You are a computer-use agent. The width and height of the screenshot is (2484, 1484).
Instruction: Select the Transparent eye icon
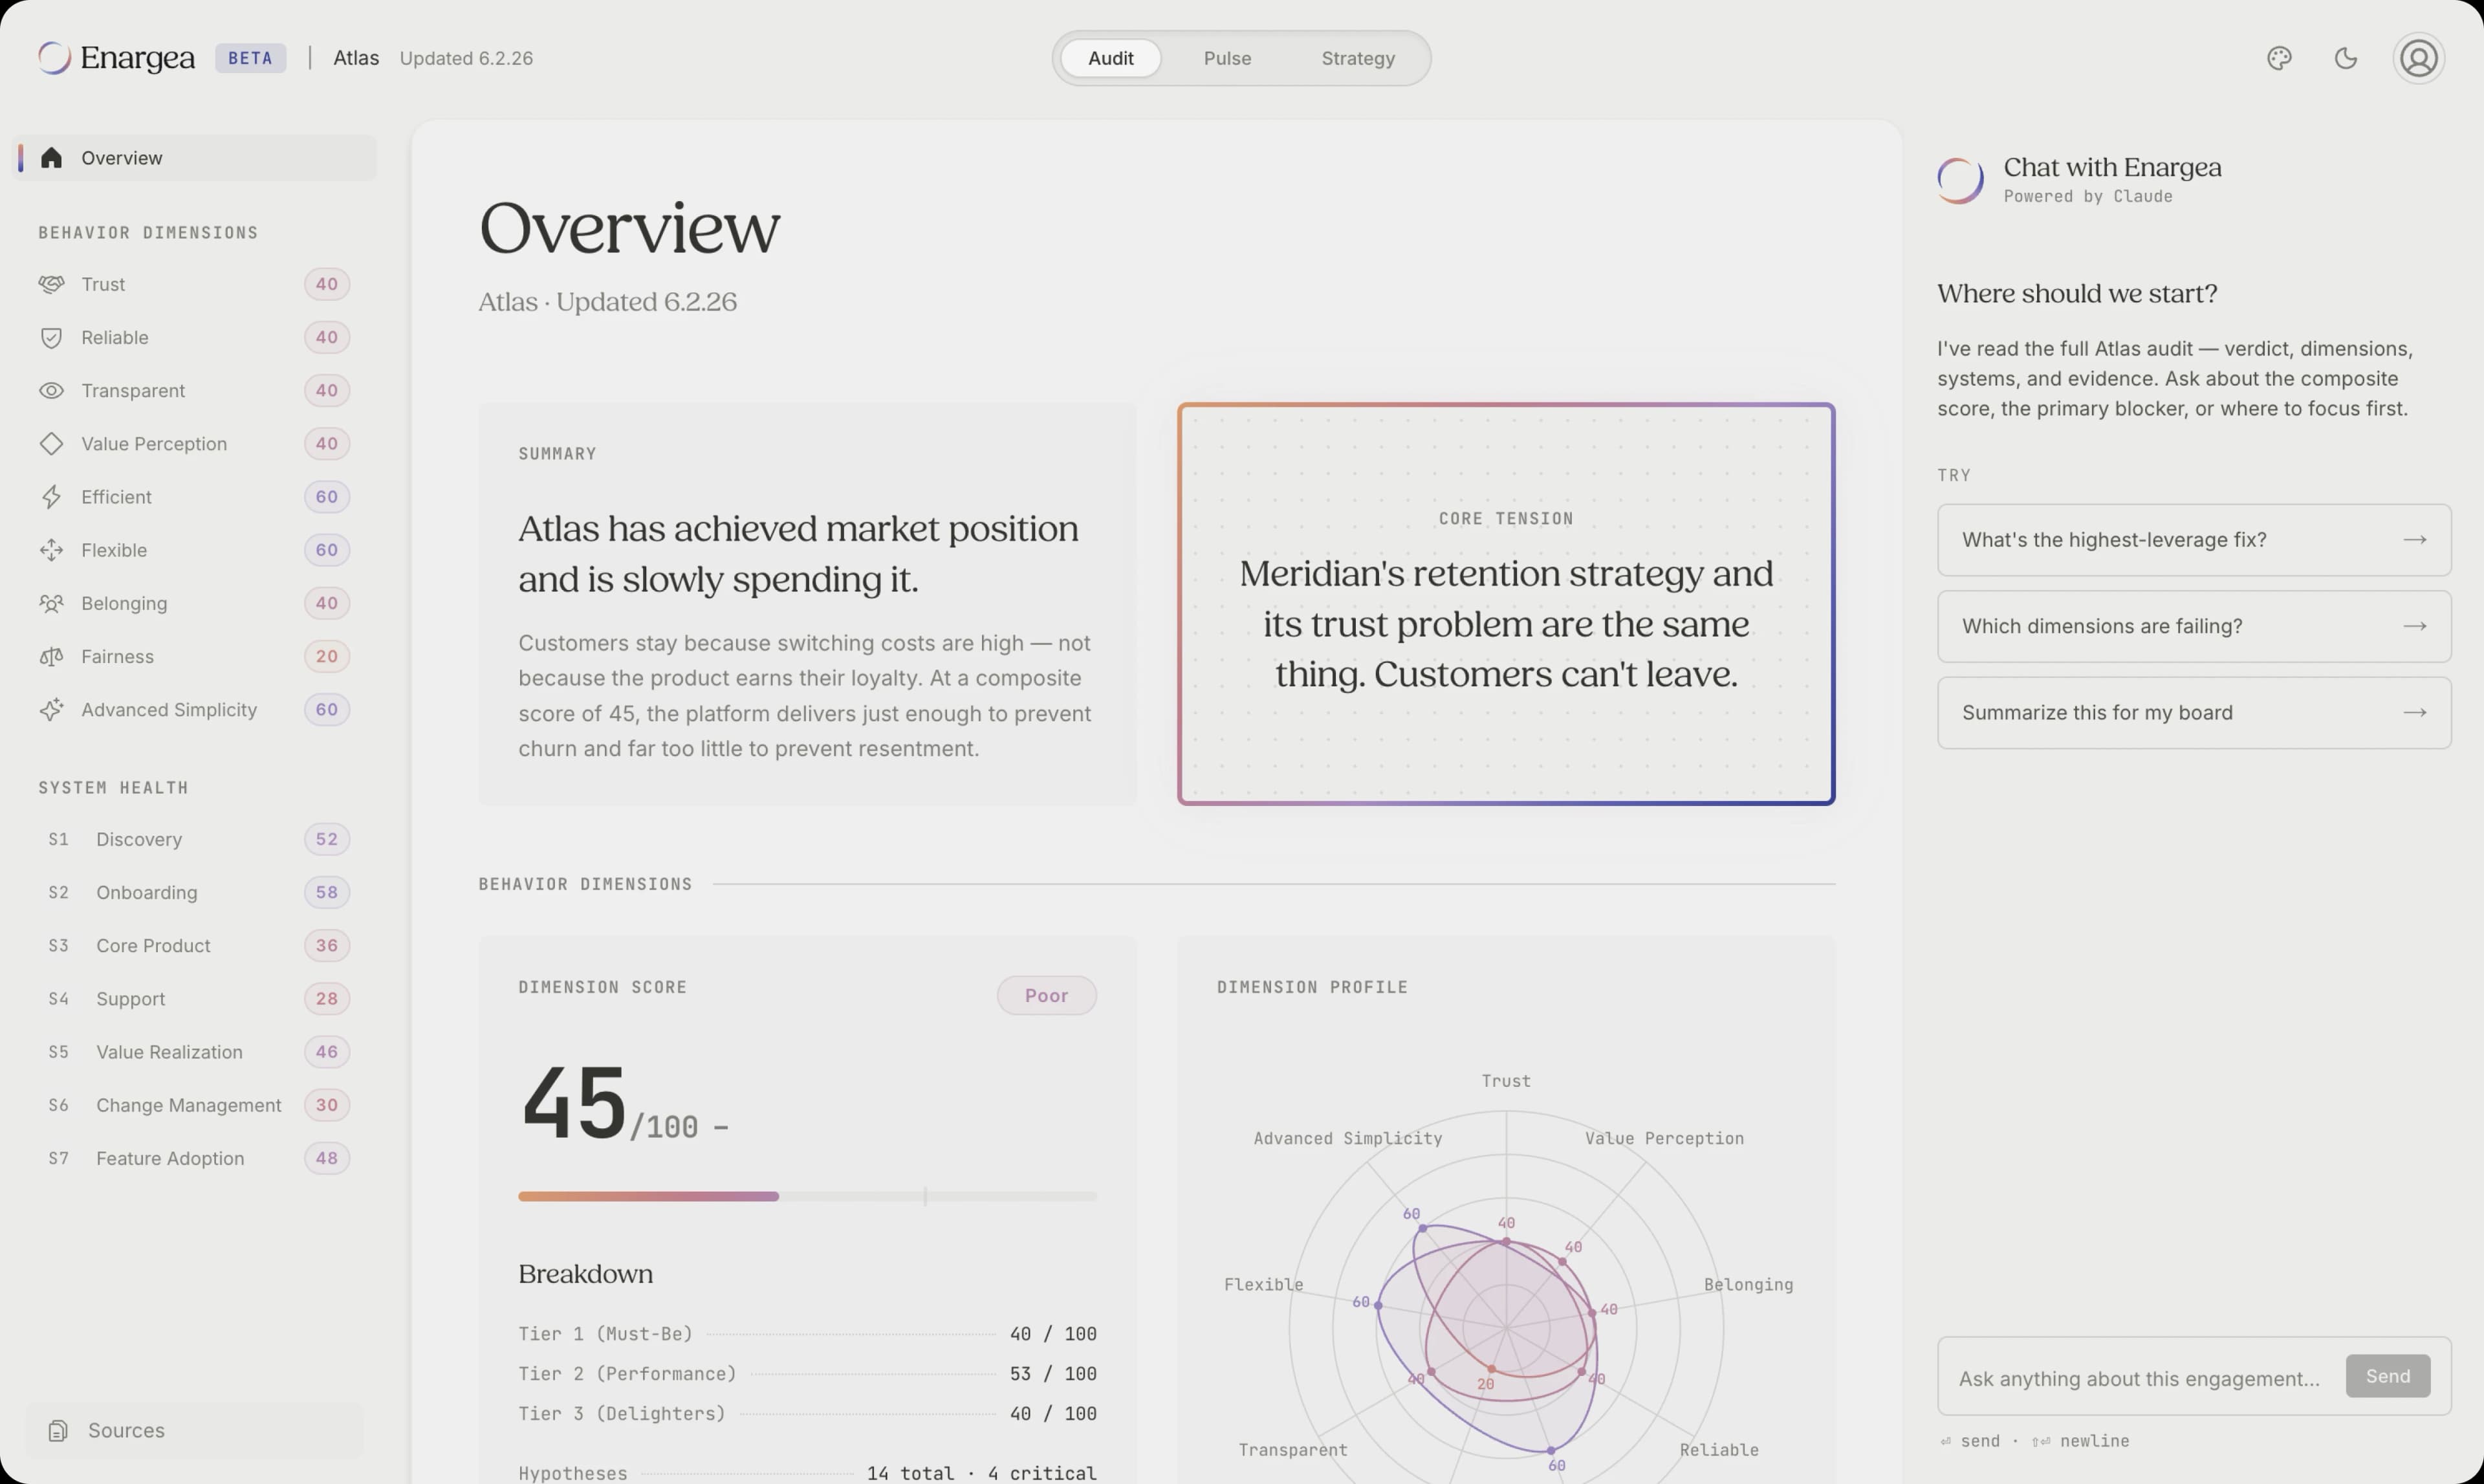52,391
